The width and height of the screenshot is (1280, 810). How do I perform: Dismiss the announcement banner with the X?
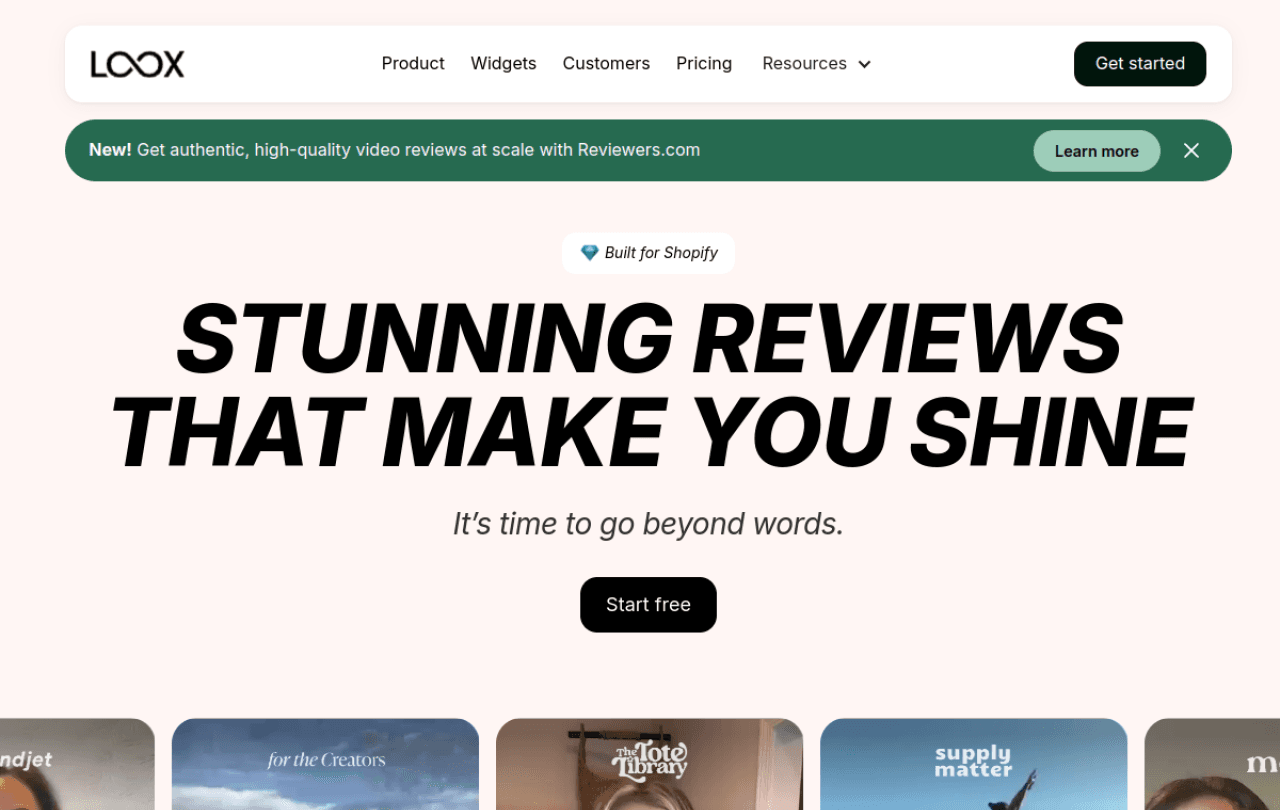[1191, 150]
